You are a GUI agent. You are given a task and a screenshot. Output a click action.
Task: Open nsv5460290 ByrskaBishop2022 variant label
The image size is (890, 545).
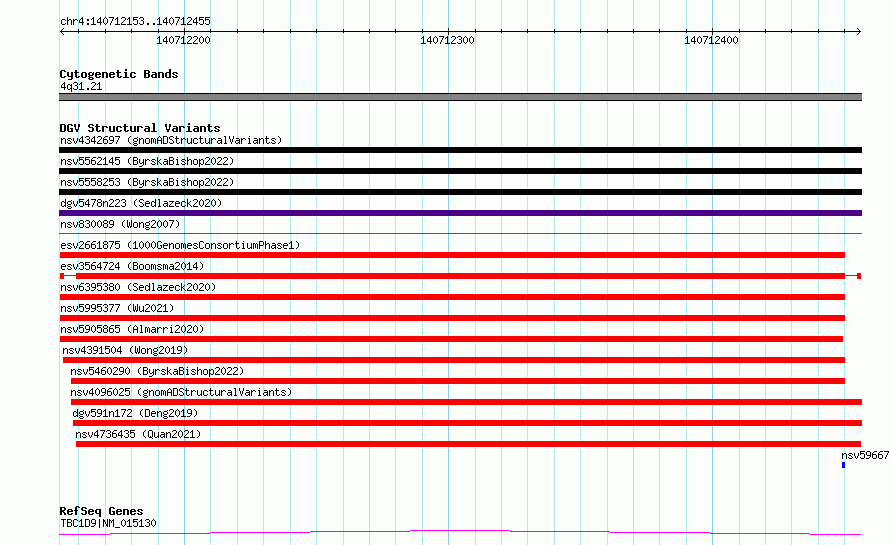click(x=157, y=371)
